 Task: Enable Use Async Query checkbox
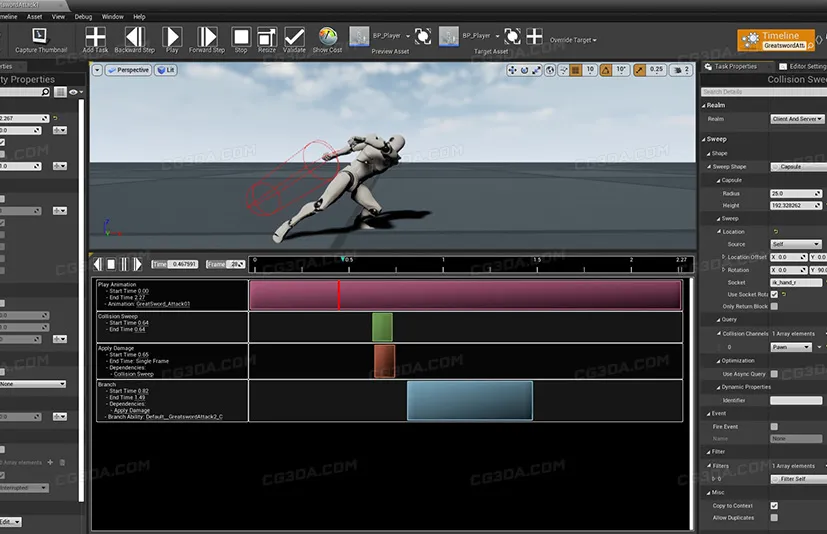click(774, 374)
